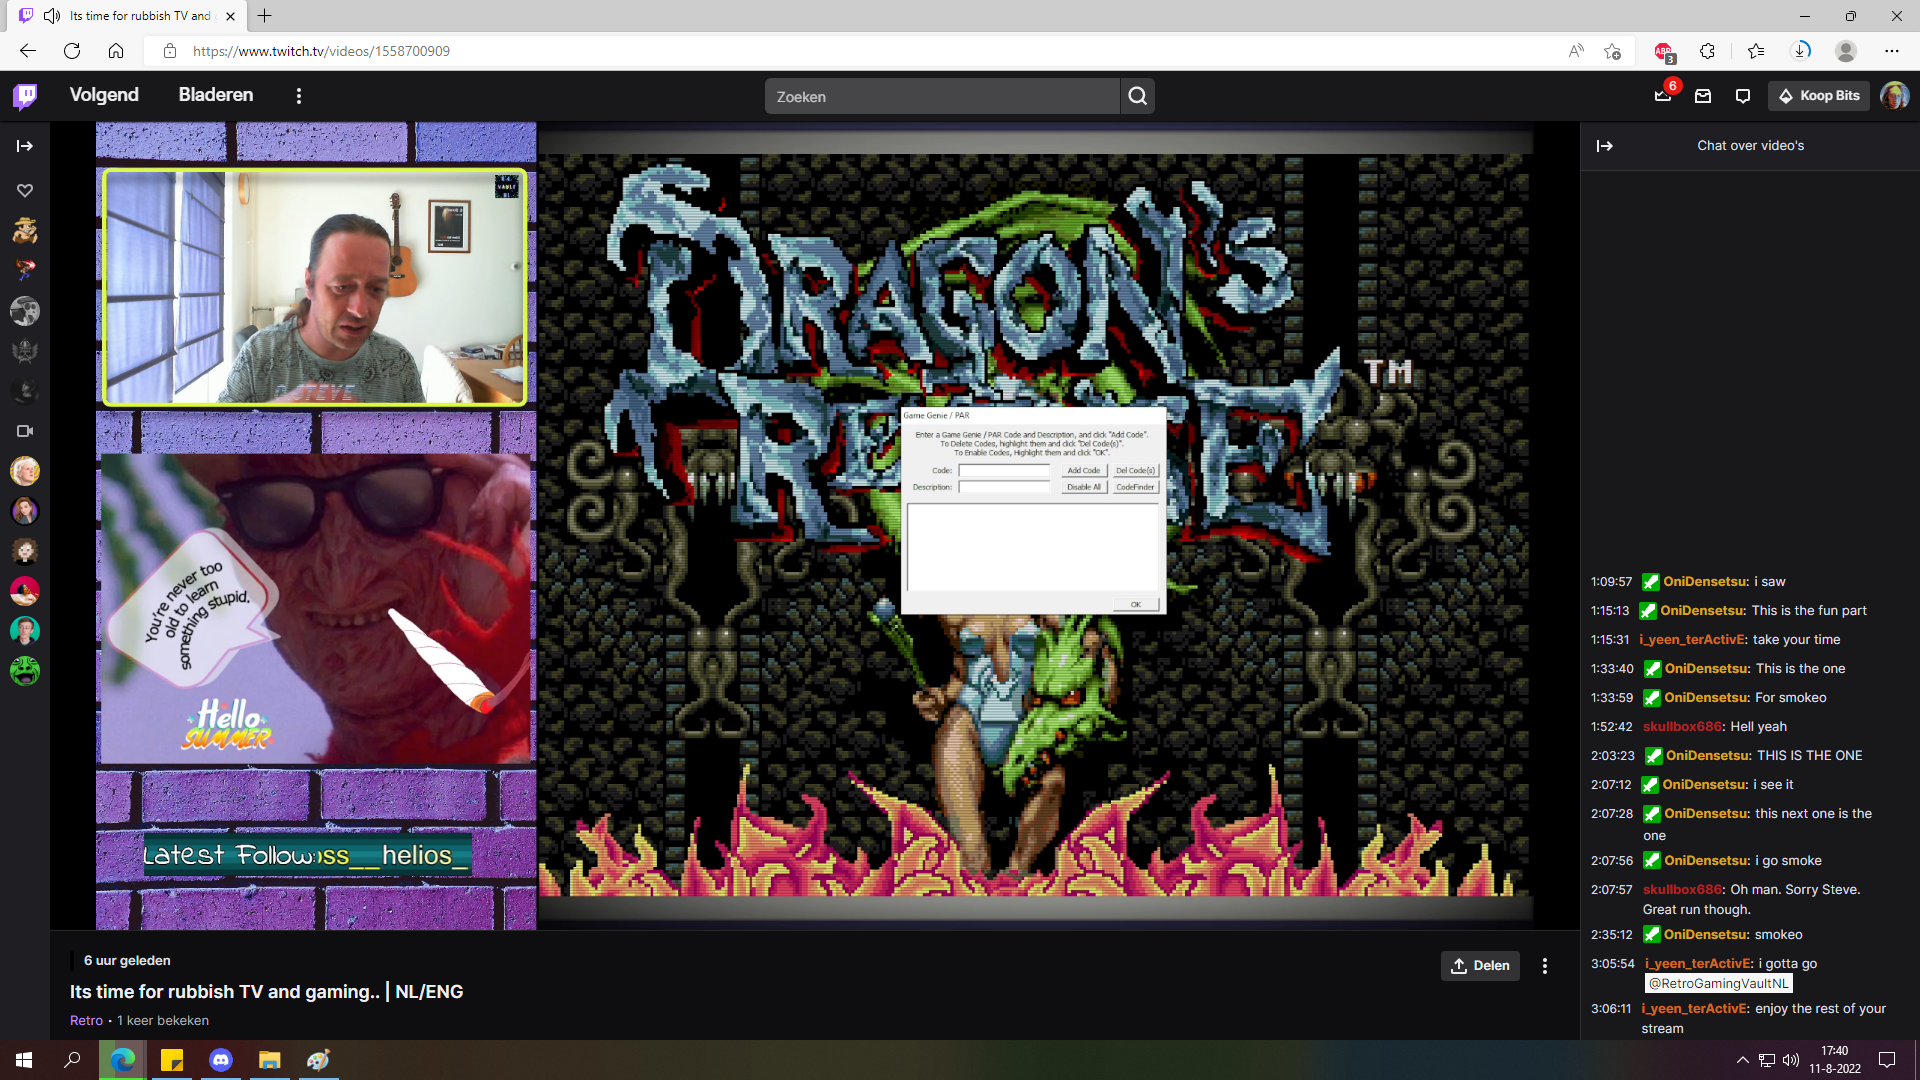Open video options three-dot menu
Screen dimensions: 1920x1080
[x=1545, y=965]
